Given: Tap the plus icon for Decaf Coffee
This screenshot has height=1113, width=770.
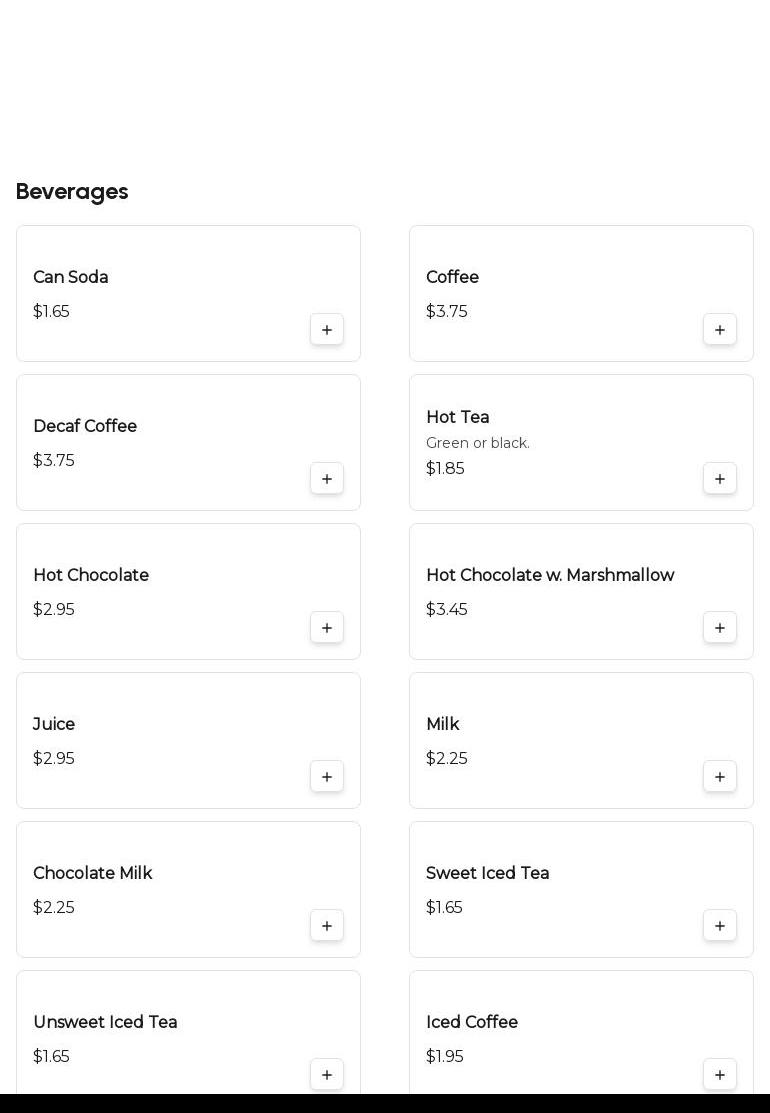Looking at the screenshot, I should 326,478.
